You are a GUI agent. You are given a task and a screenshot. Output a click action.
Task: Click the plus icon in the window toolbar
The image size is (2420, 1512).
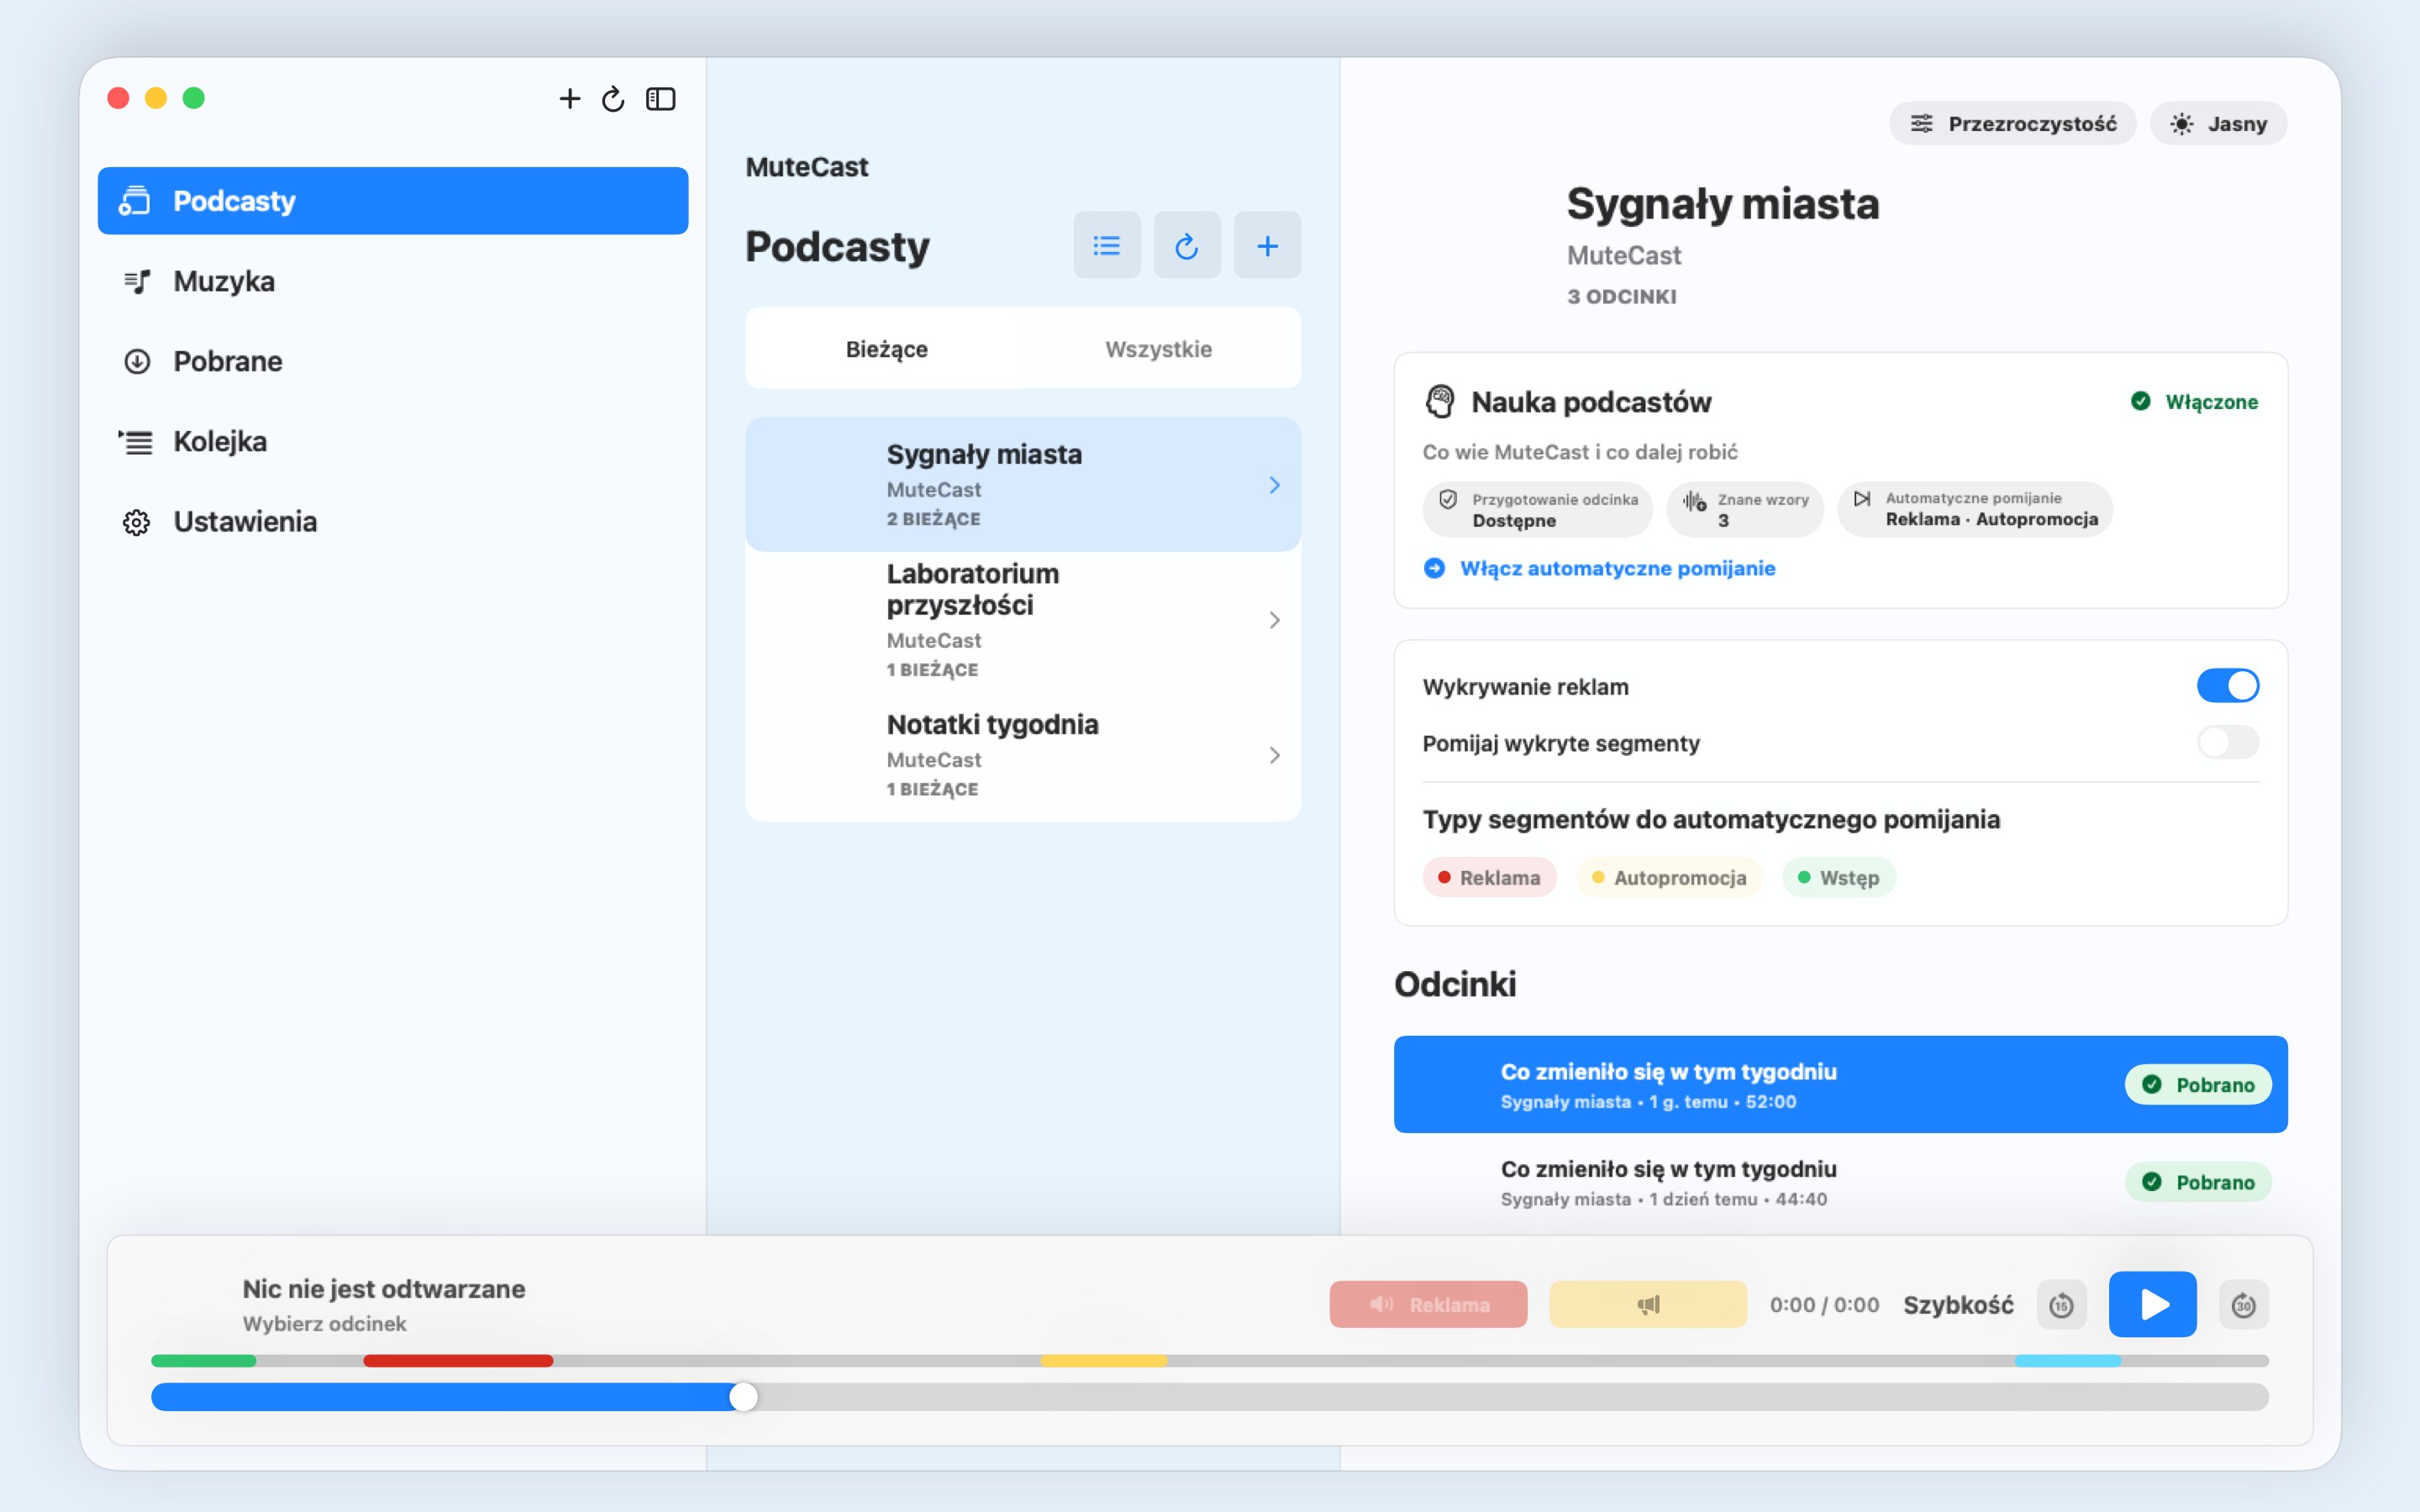569,98
